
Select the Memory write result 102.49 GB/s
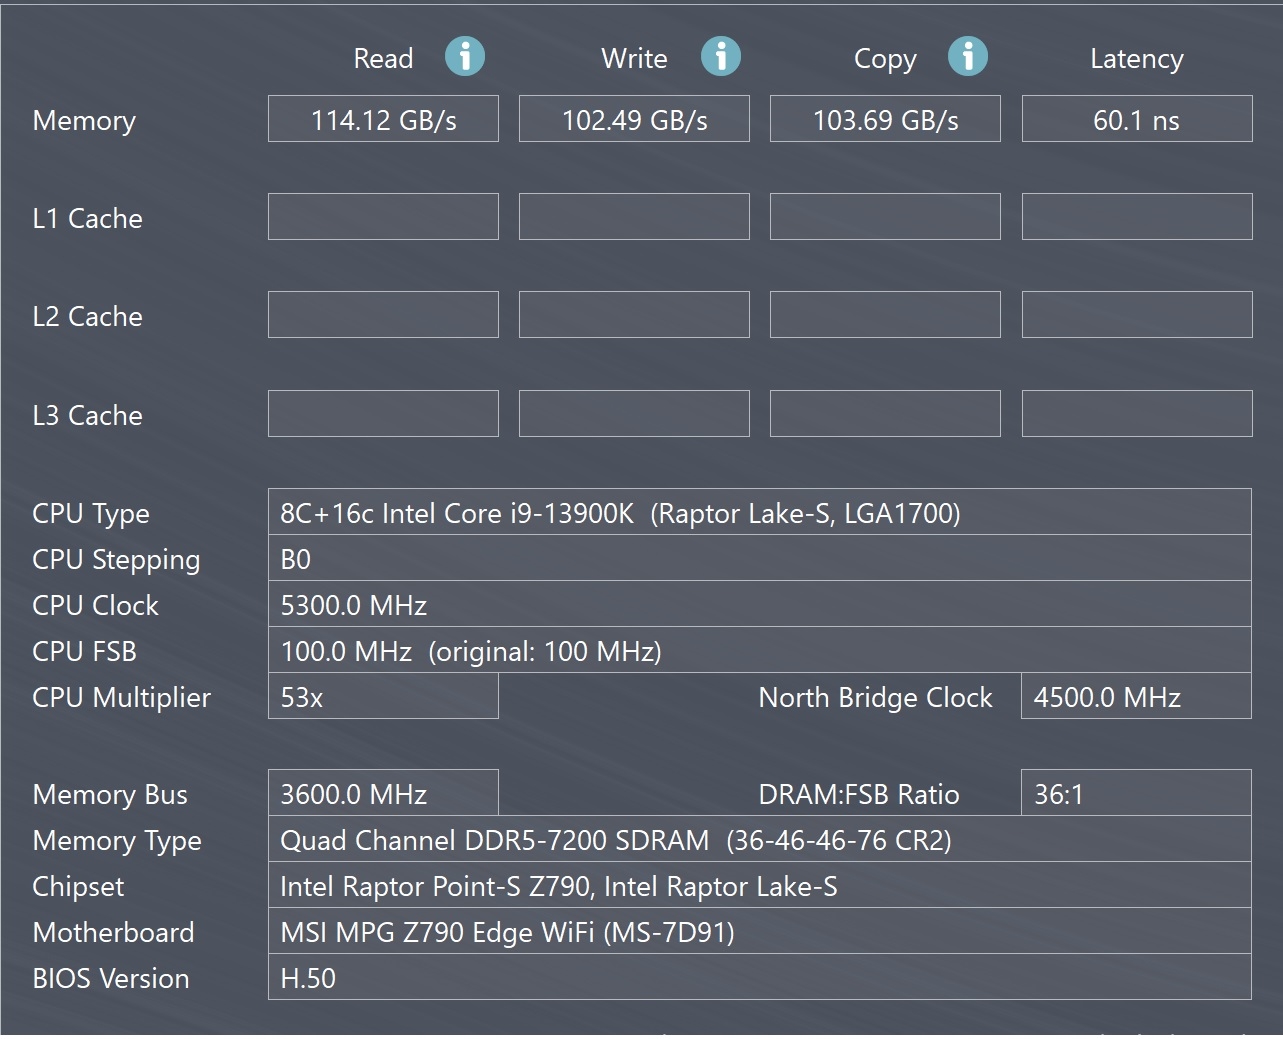point(634,119)
